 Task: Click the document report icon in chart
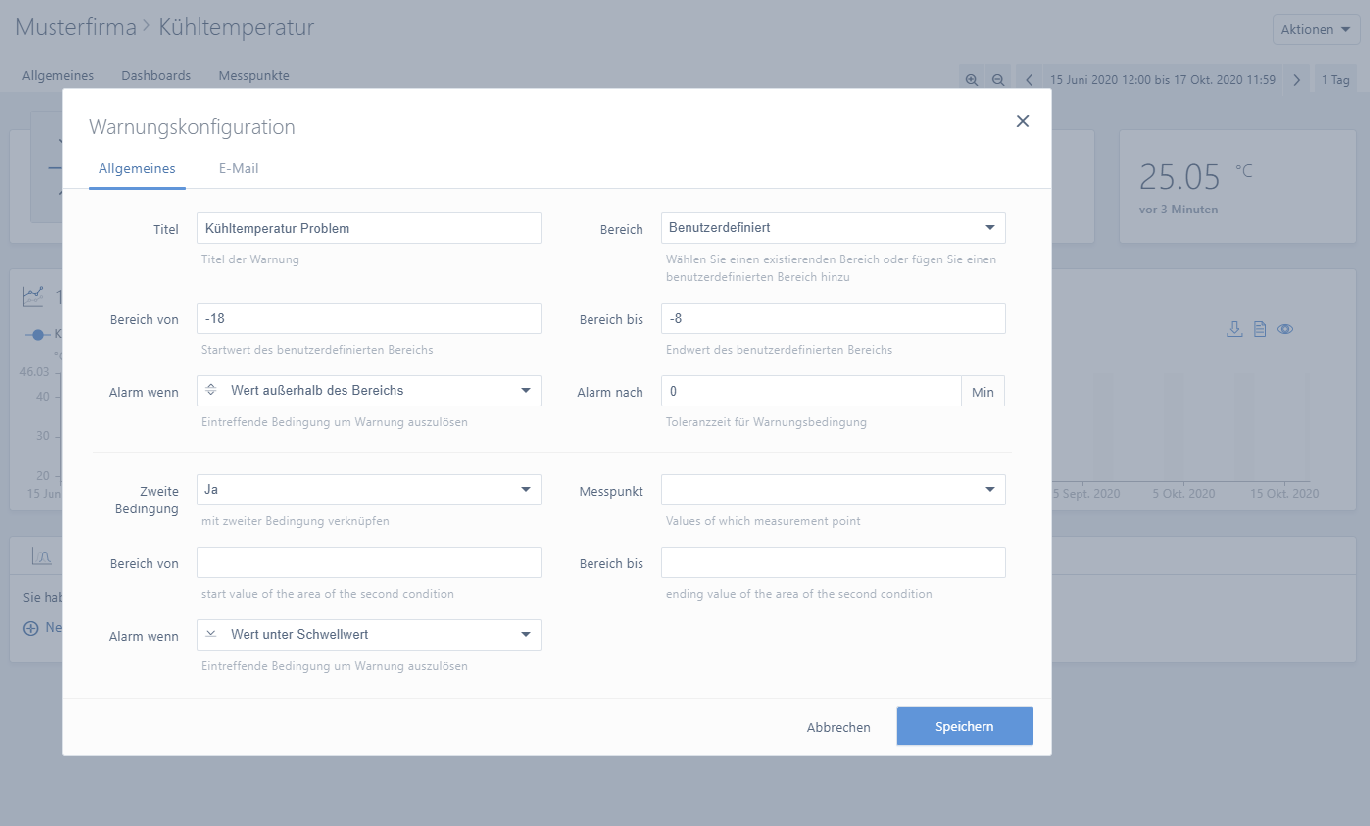click(x=1260, y=329)
